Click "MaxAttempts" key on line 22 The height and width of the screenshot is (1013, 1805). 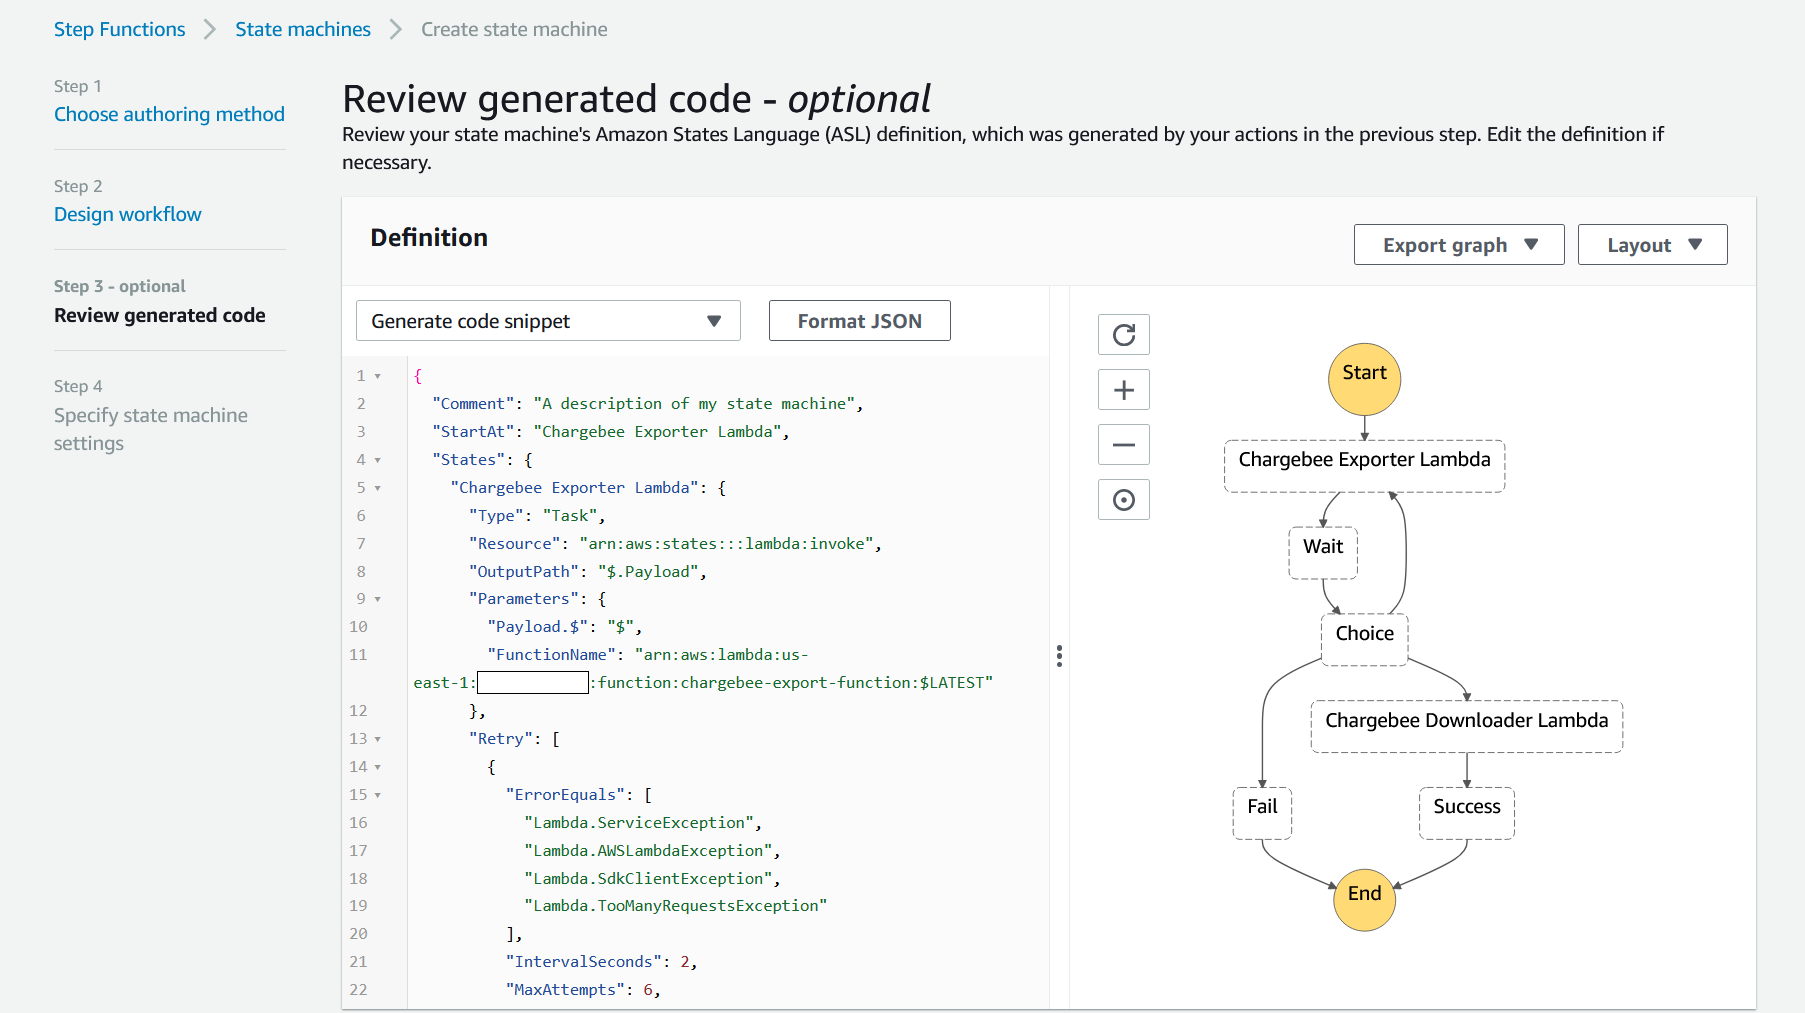click(565, 990)
